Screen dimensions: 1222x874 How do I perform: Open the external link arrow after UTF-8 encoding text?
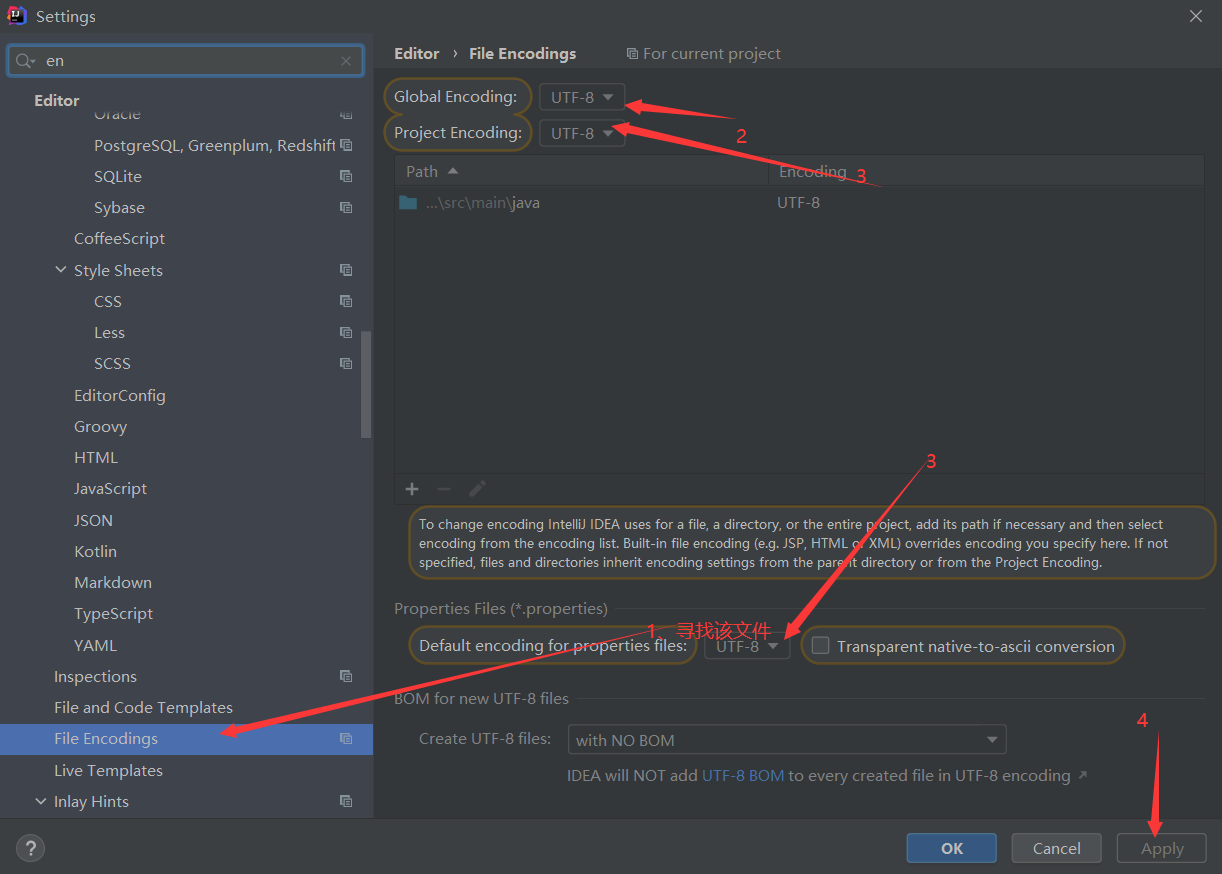click(x=1082, y=775)
